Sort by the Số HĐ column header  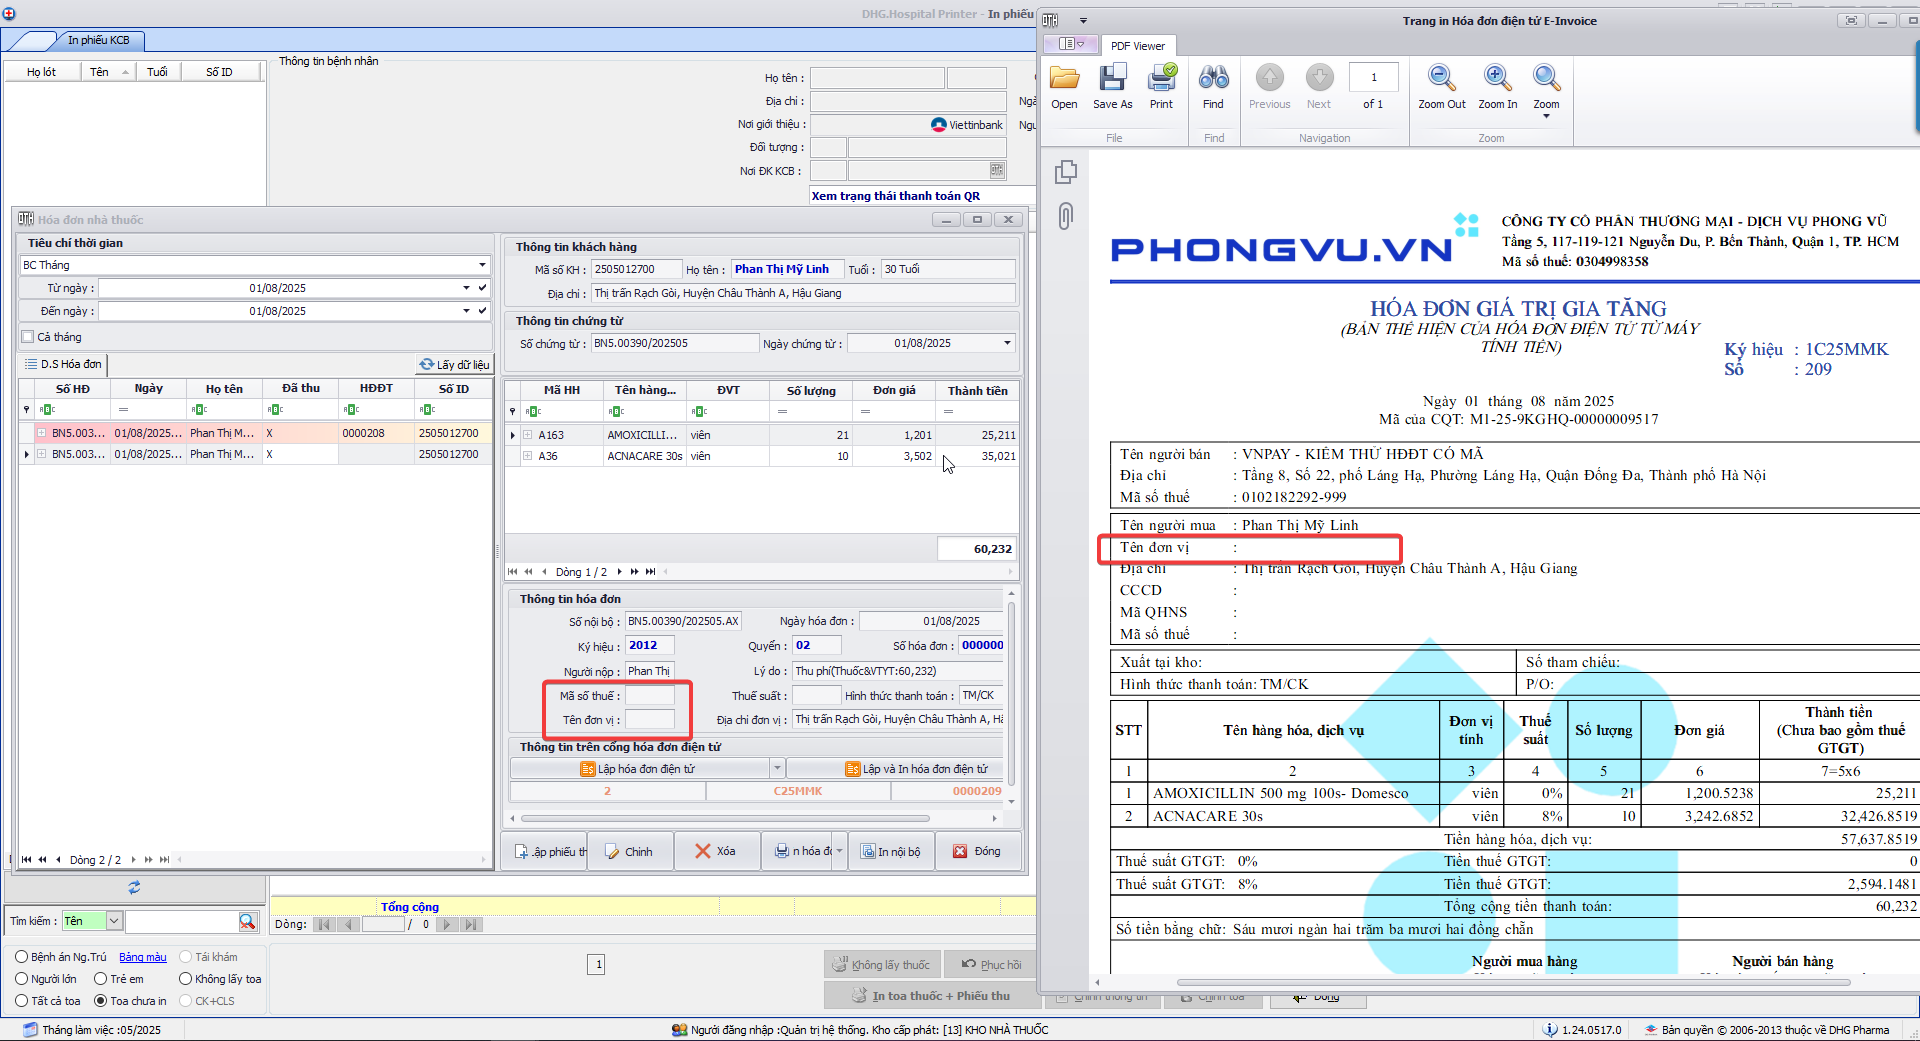point(72,389)
